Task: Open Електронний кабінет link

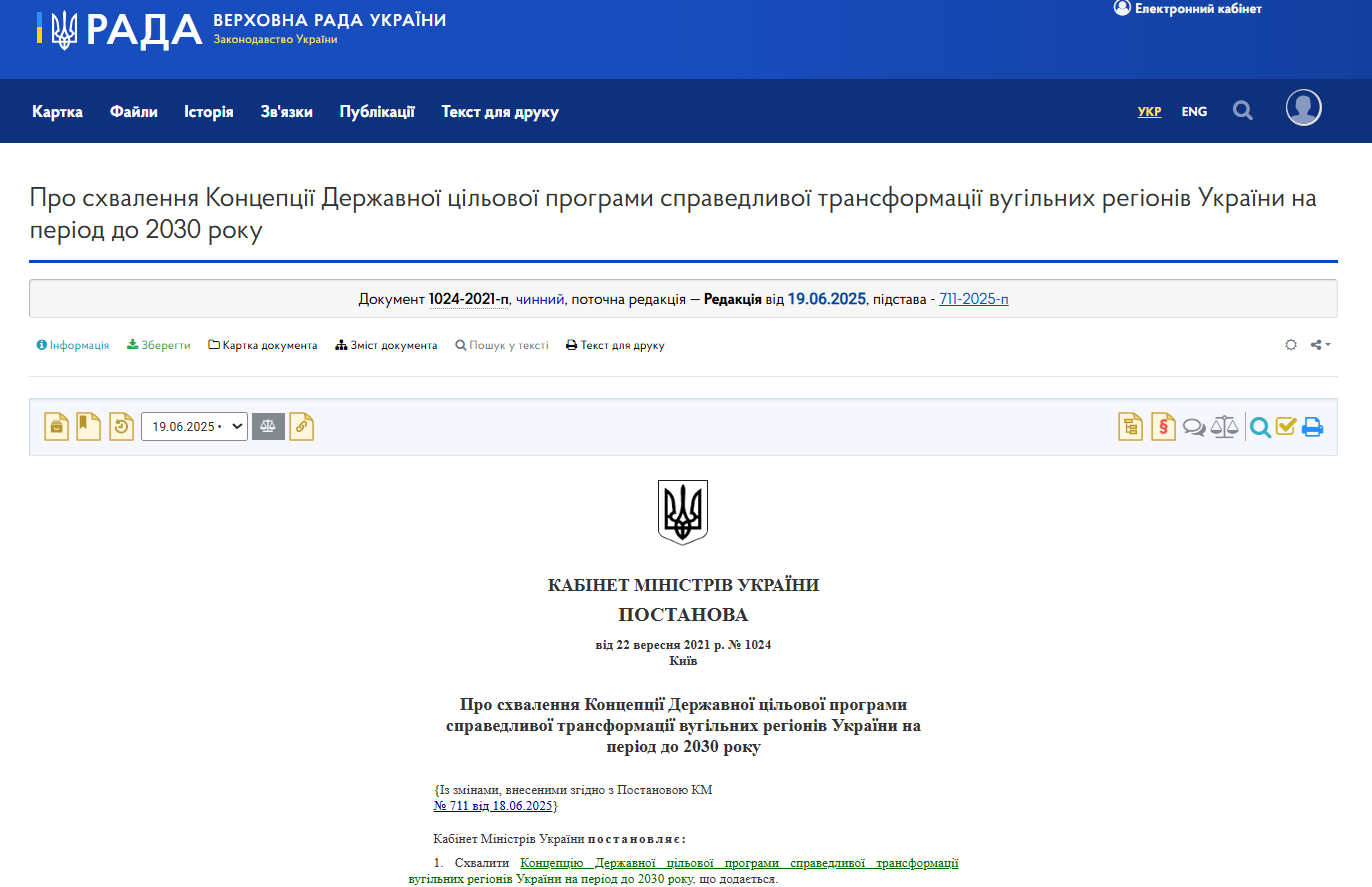Action: tap(1188, 8)
